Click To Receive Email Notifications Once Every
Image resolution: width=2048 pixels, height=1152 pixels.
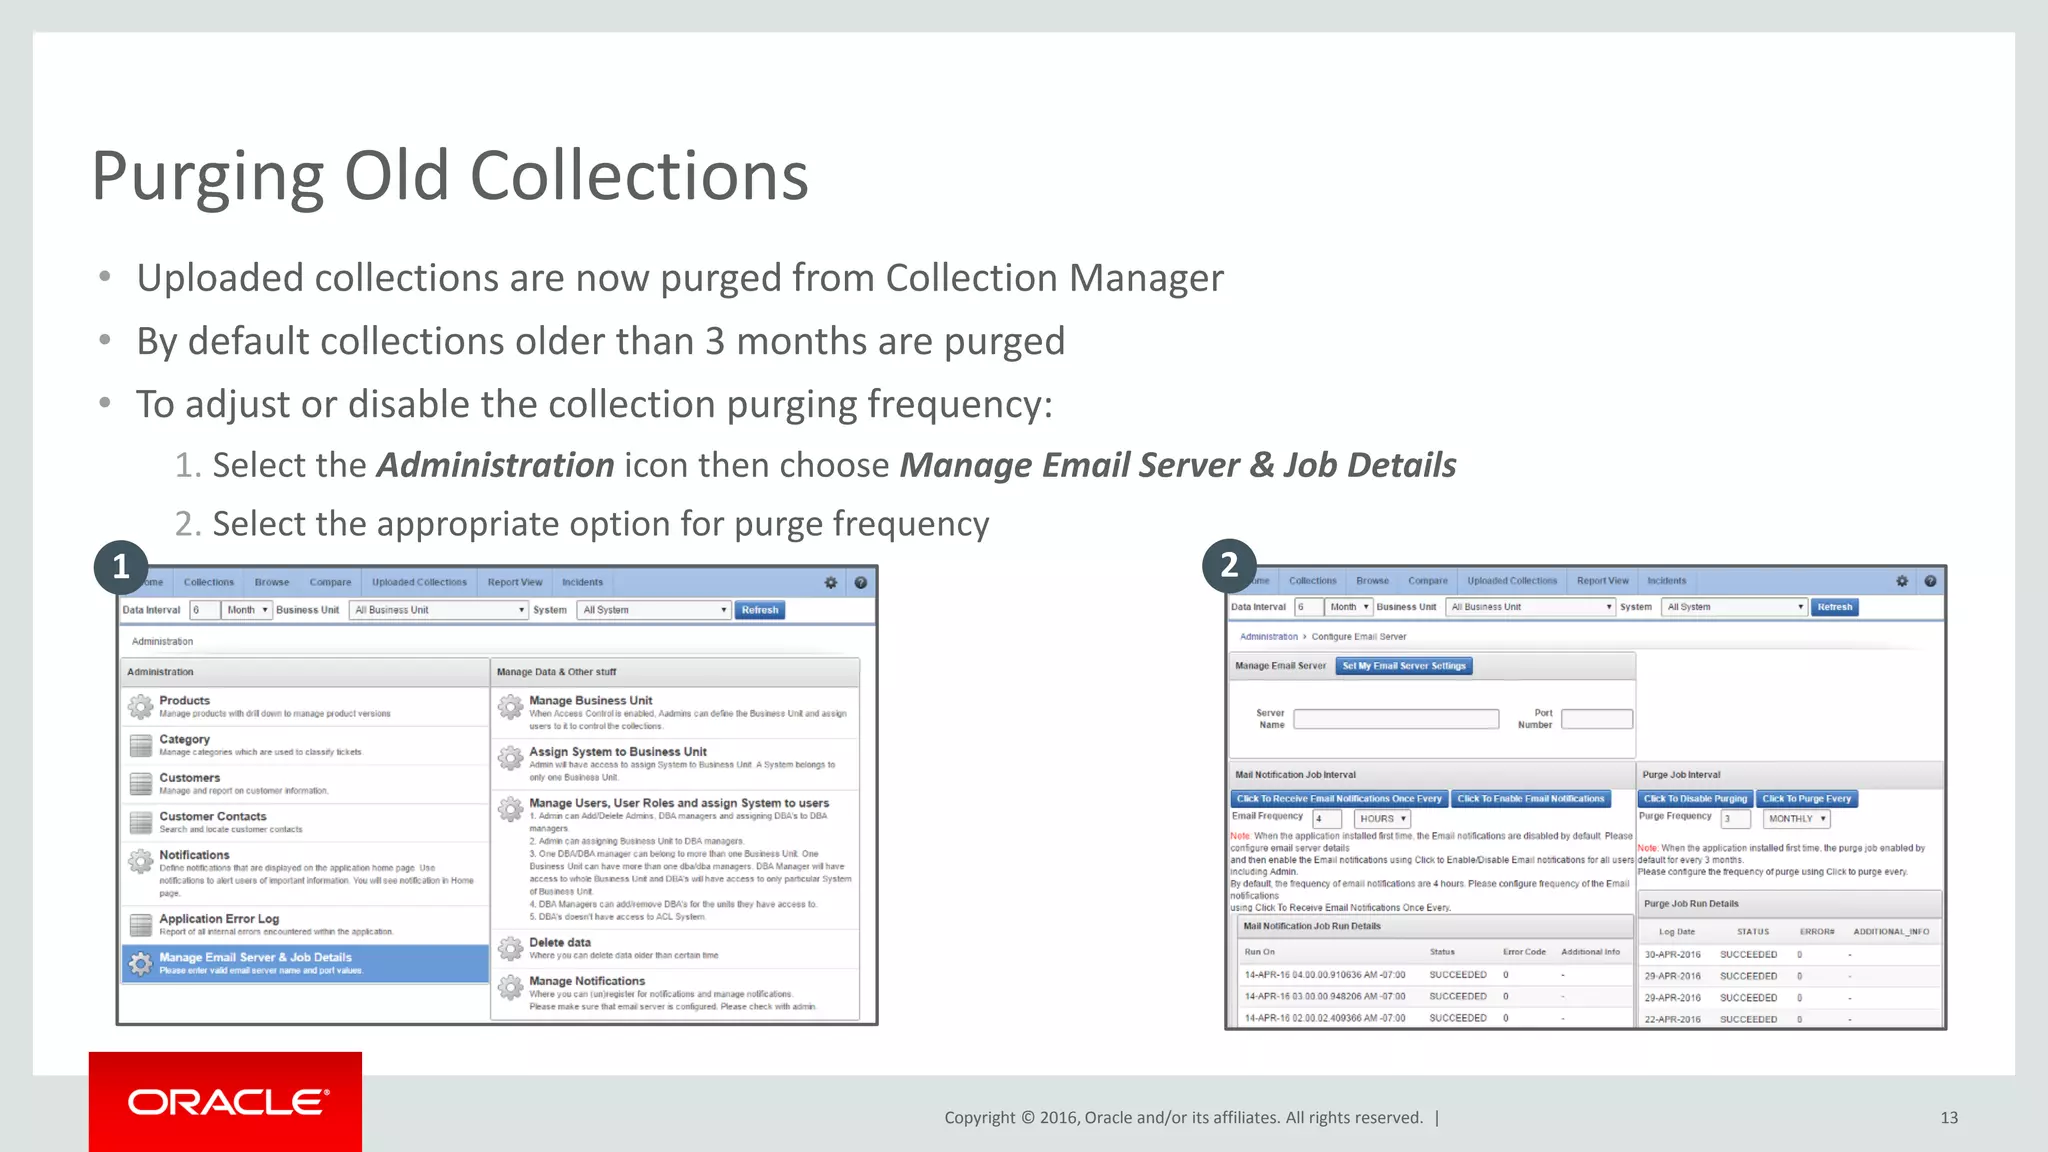1339,799
